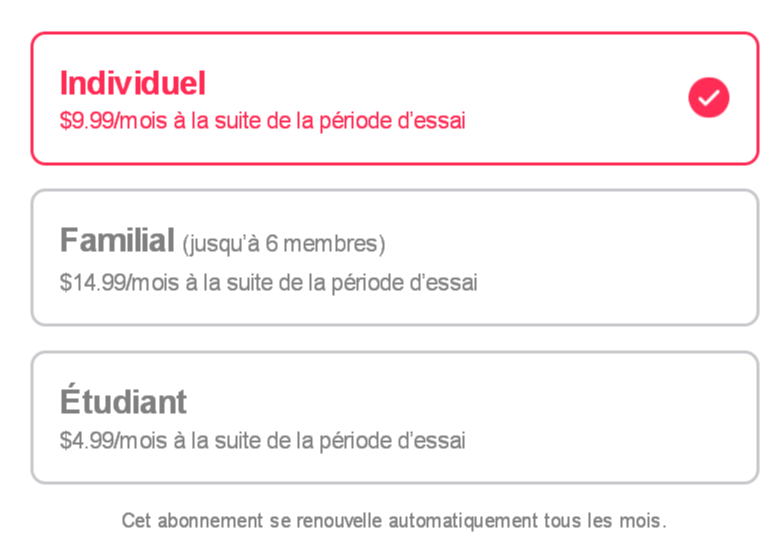The image size is (771, 560).
Task: Click the "Individuel" heading text
Action: click(x=133, y=83)
